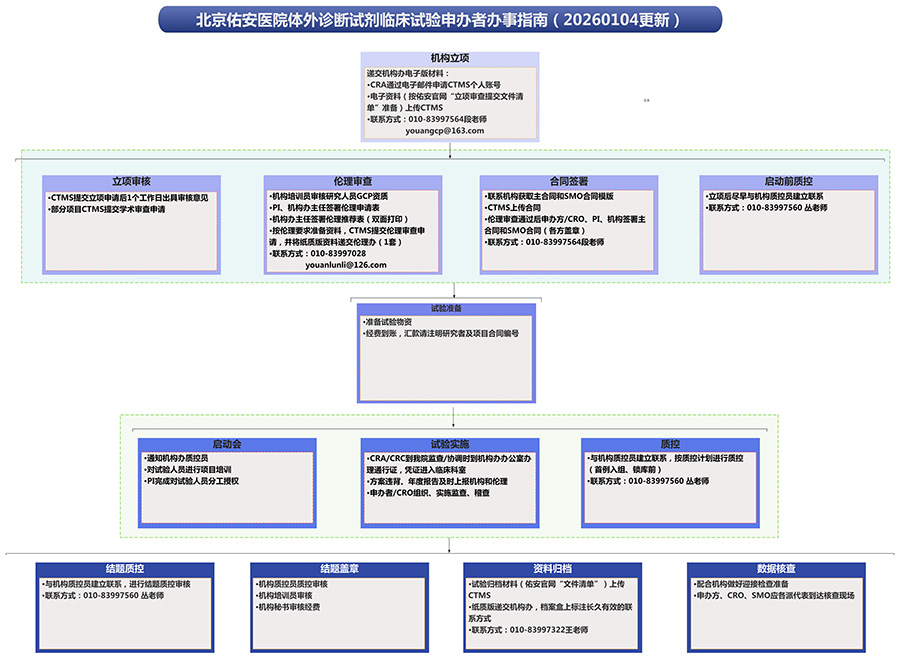Click phone number 010-83997028
This screenshot has height=659, width=900.
point(338,254)
